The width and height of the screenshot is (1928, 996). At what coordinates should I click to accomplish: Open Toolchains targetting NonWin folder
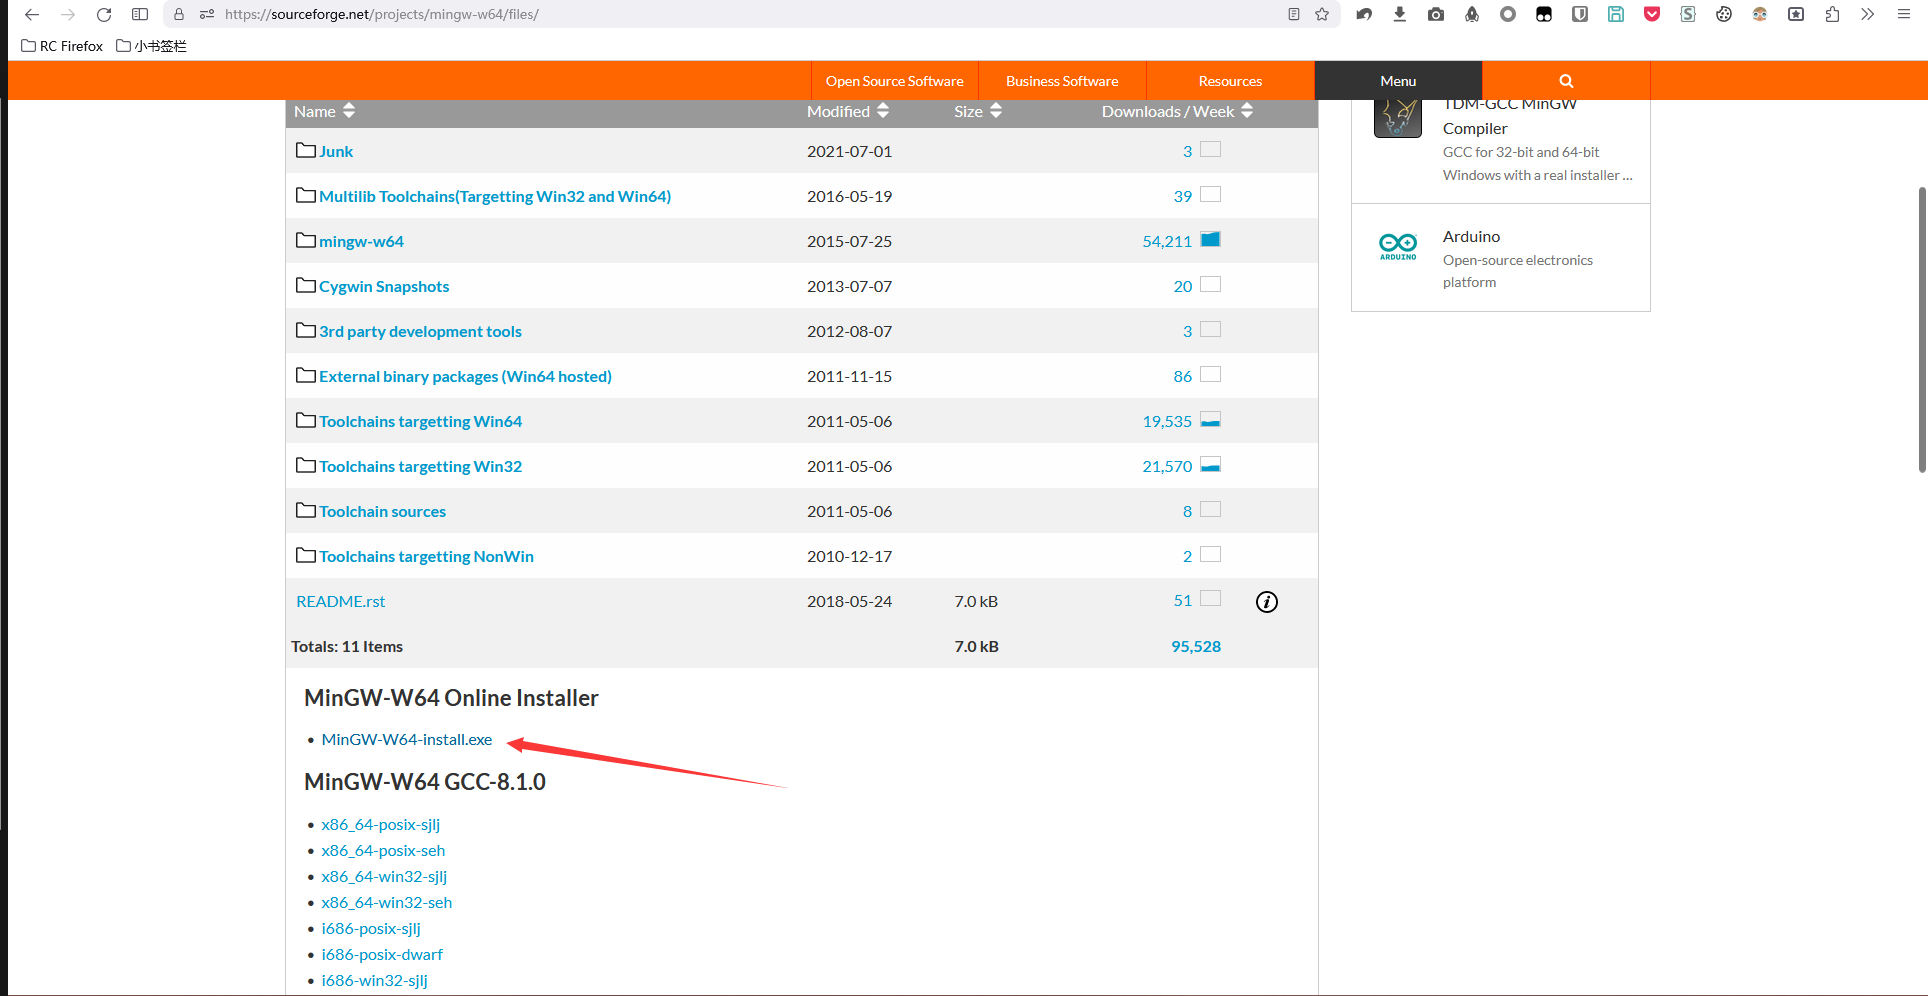pyautogui.click(x=426, y=557)
